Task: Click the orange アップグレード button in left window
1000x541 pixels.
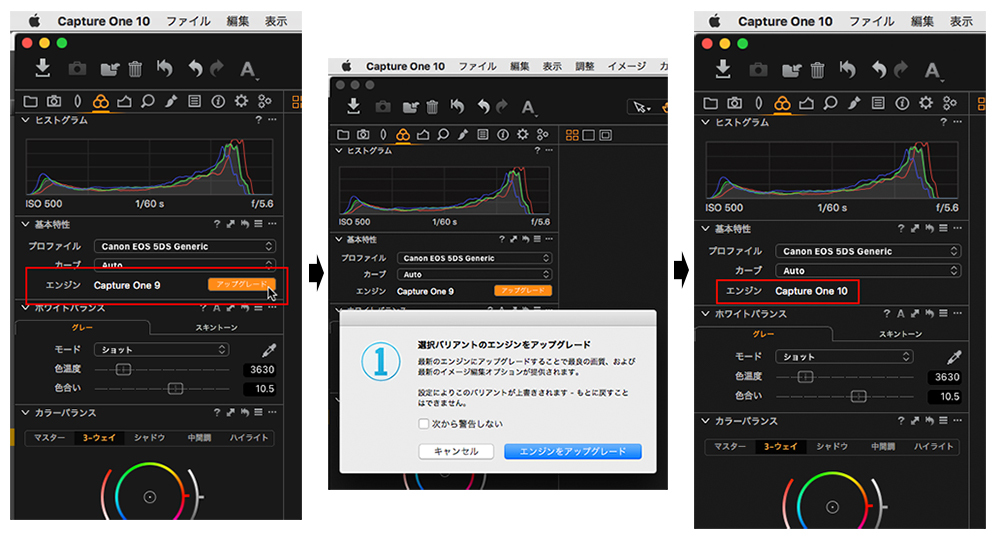Action: 242,285
